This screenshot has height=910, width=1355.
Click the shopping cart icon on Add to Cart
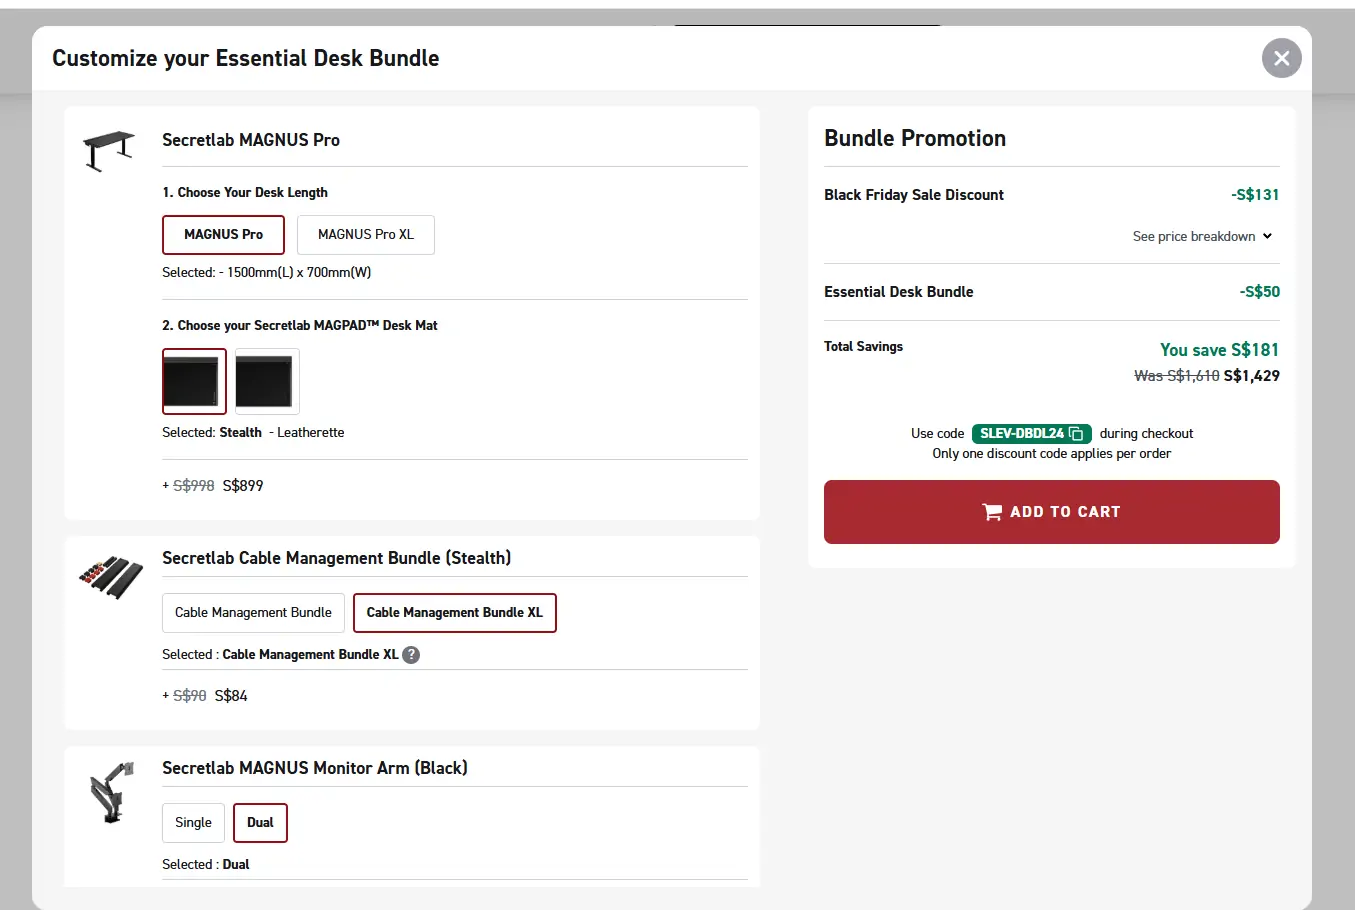pyautogui.click(x=992, y=512)
